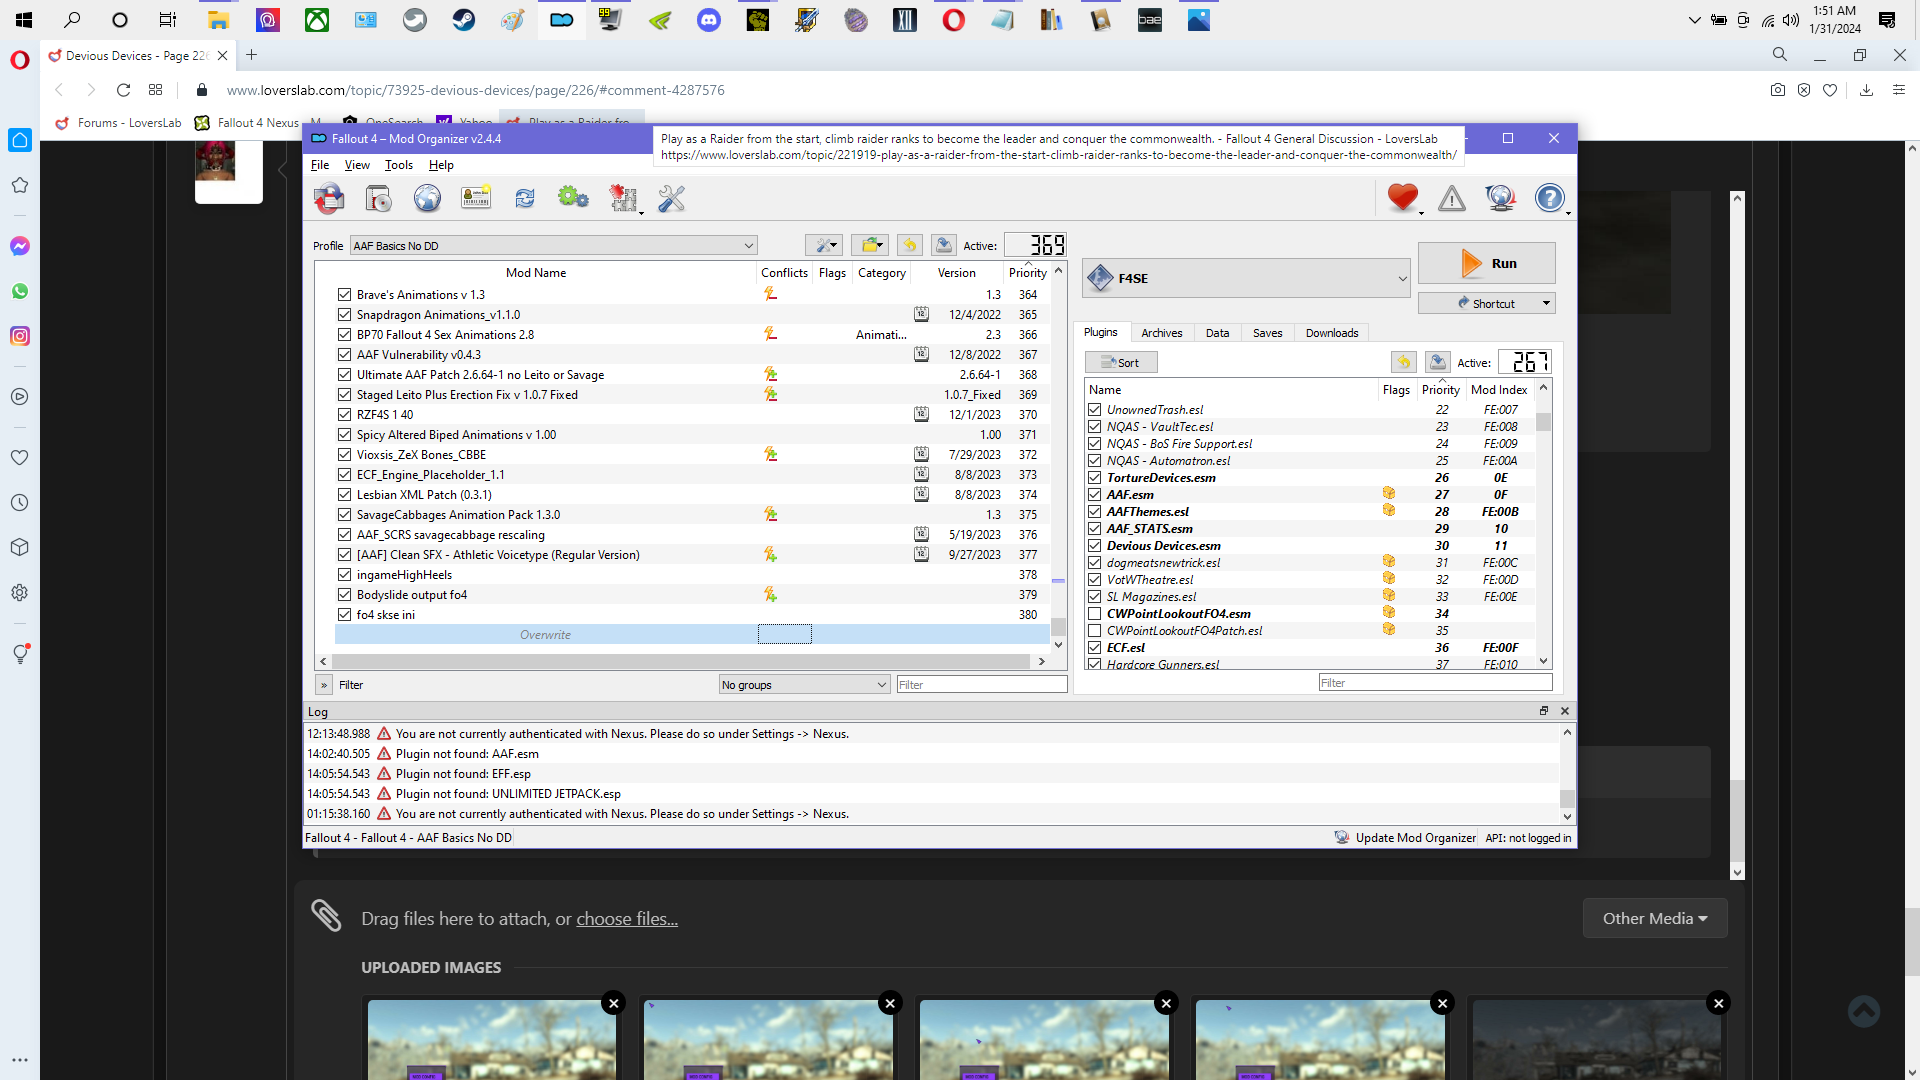Click the plugin list vertical scrollbar thumb

tap(1543, 422)
